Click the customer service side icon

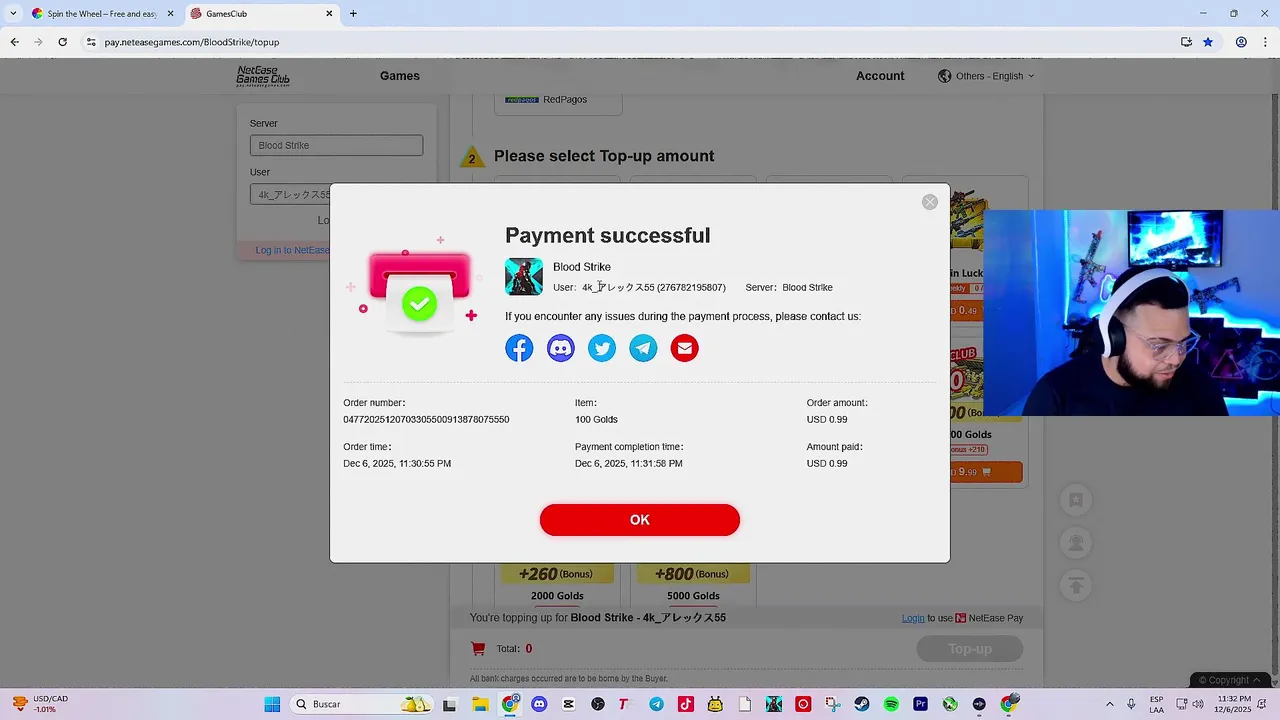(1076, 542)
